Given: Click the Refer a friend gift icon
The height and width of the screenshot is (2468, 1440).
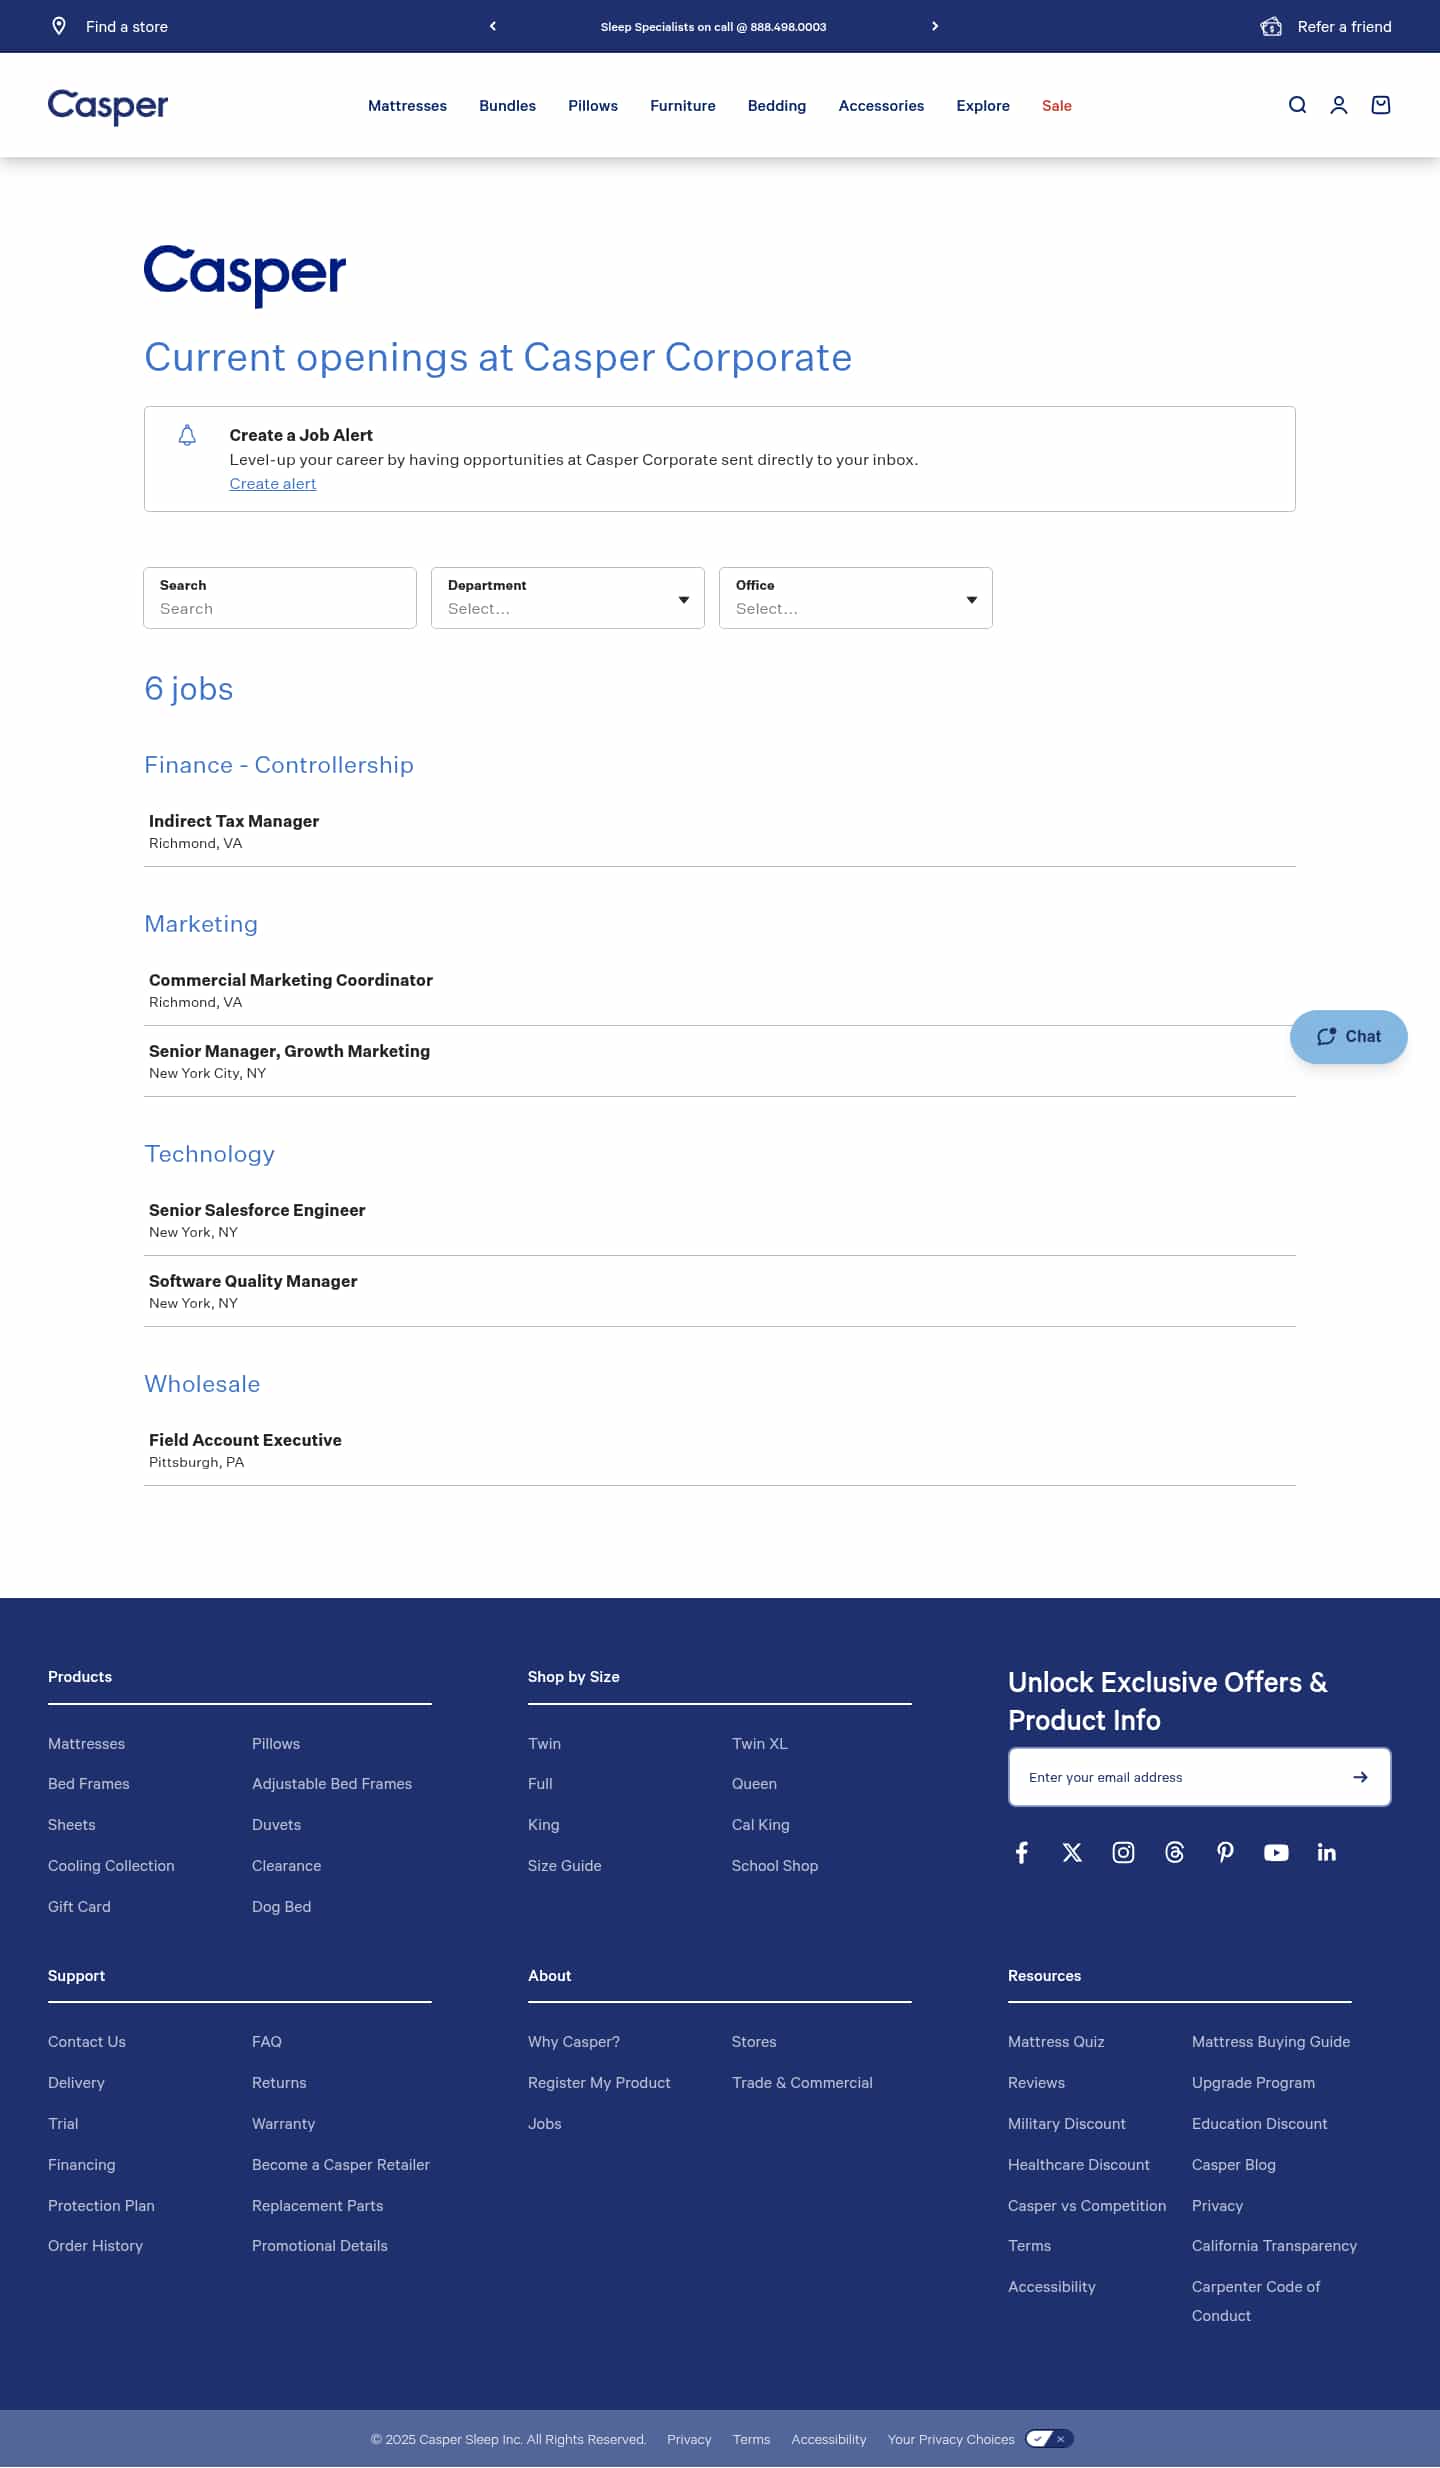Looking at the screenshot, I should 1271,26.
